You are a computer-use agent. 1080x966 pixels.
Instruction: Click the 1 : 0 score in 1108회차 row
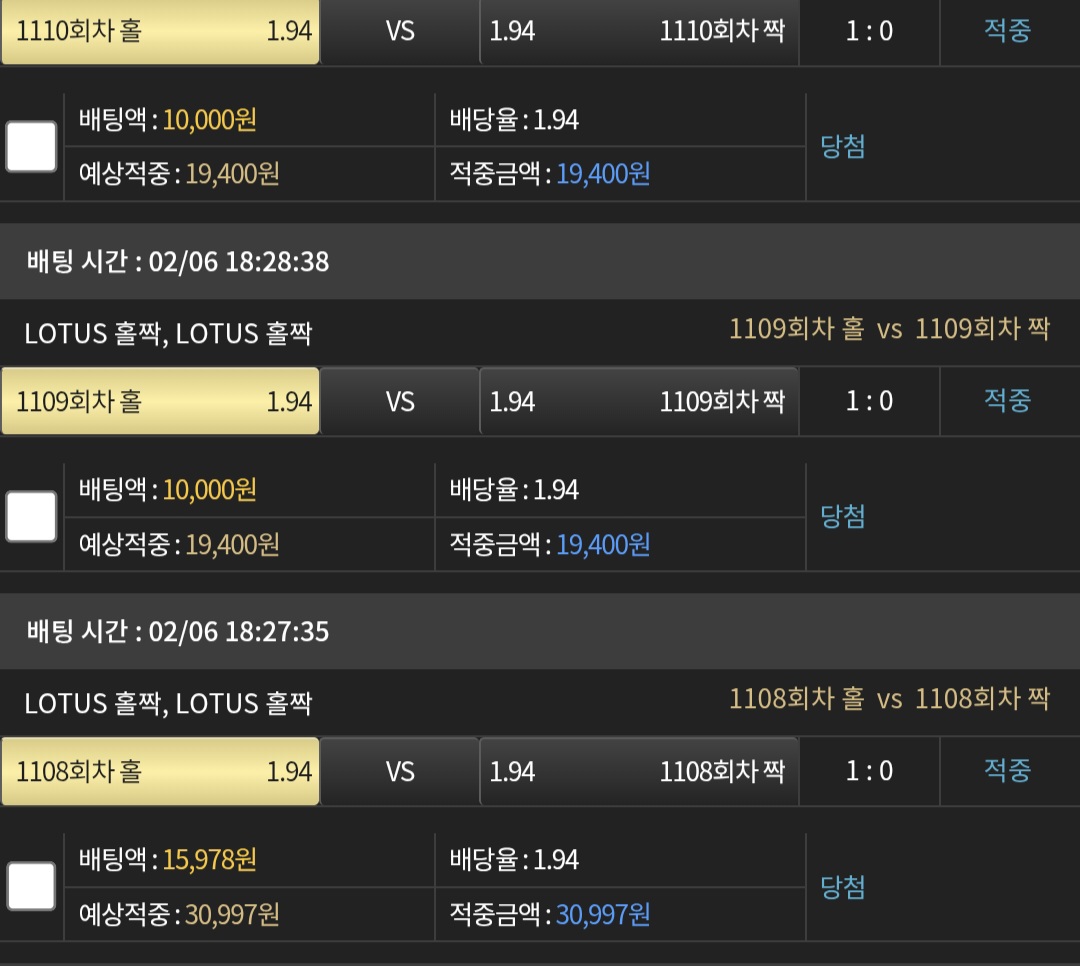click(x=869, y=771)
